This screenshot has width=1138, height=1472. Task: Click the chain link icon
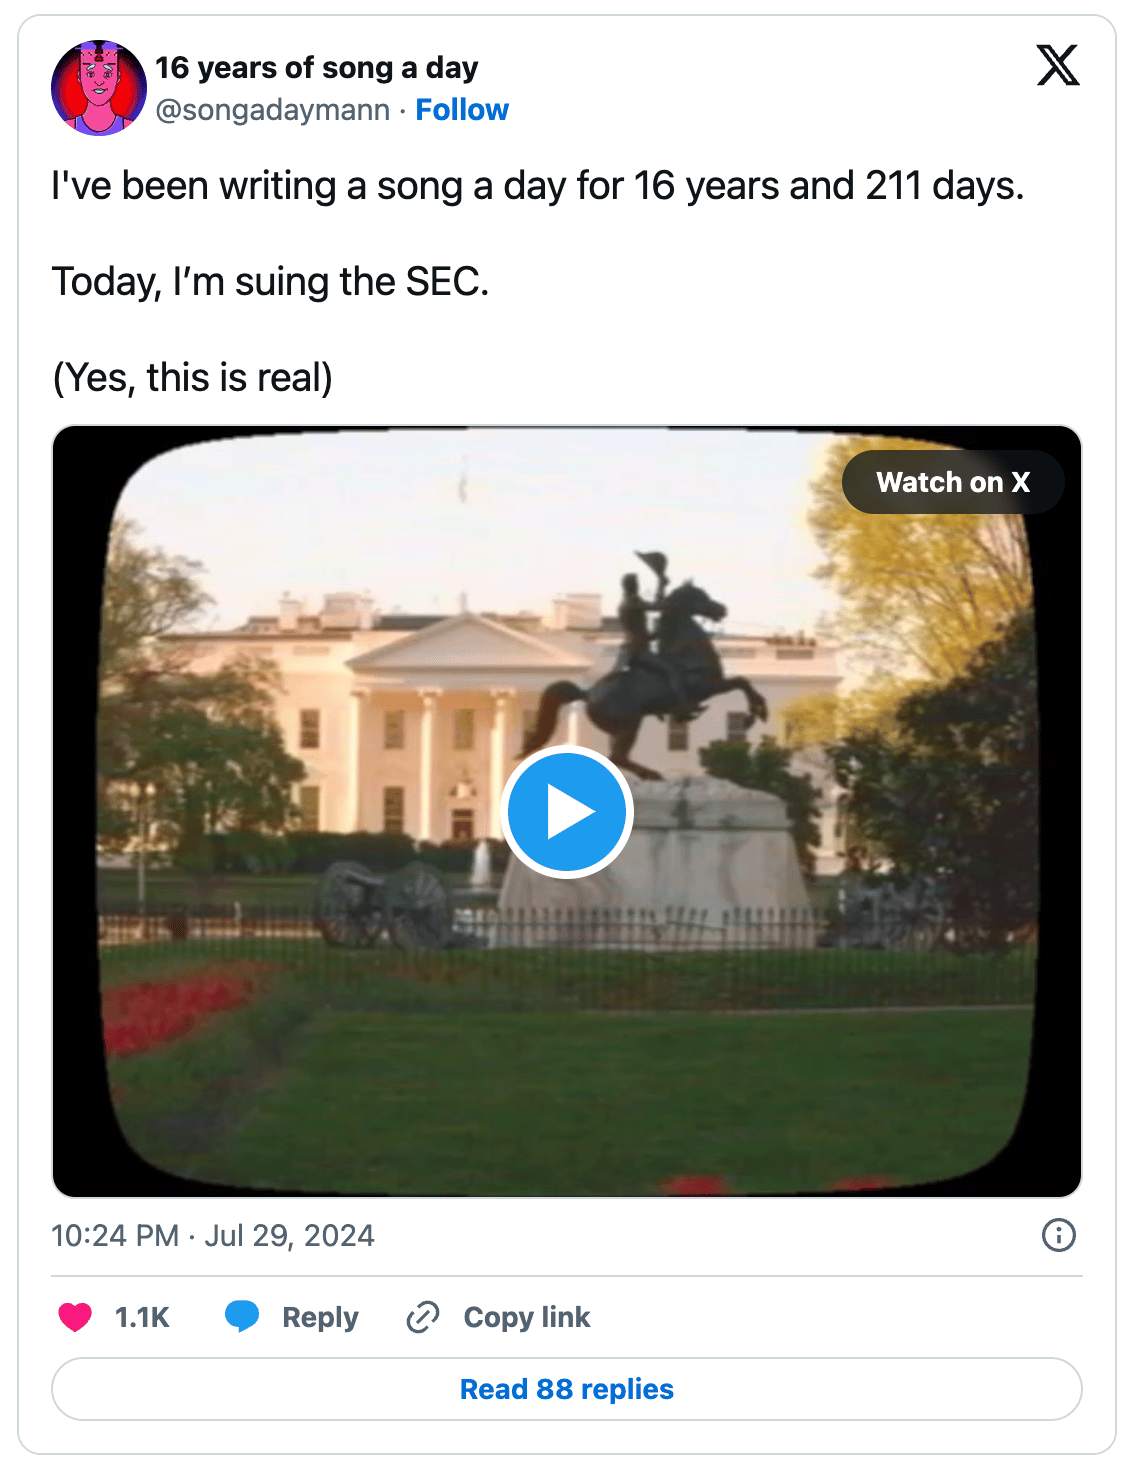pyautogui.click(x=423, y=1317)
